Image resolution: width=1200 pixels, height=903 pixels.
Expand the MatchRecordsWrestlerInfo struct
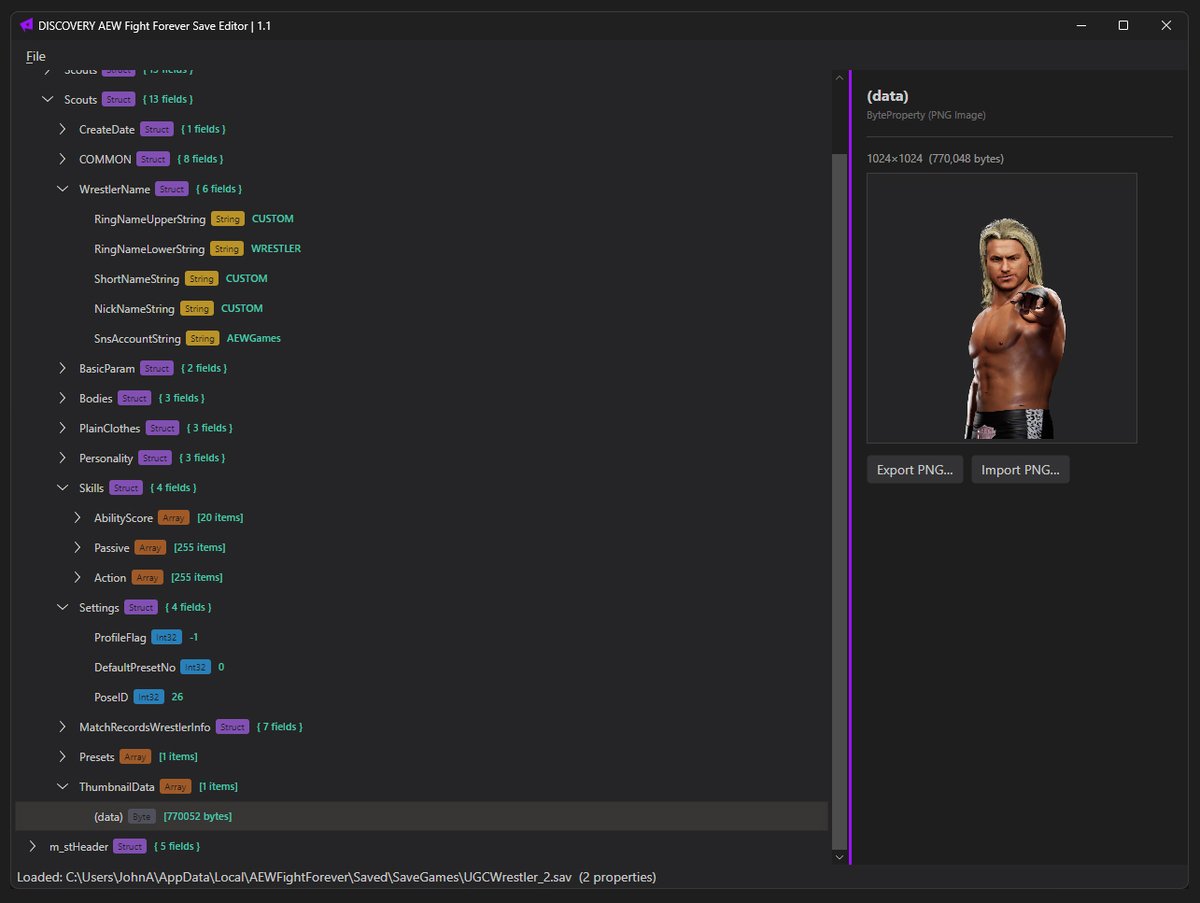point(62,727)
